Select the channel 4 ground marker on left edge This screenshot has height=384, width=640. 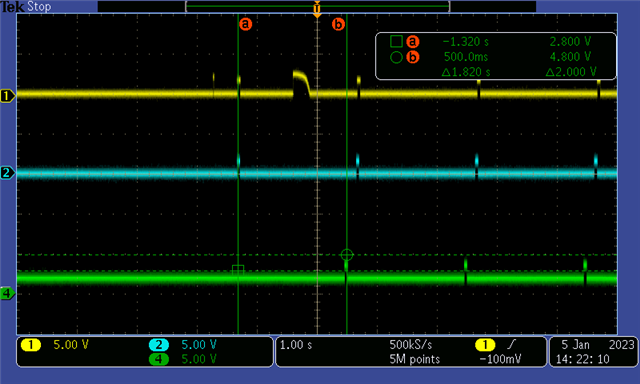click(7, 293)
